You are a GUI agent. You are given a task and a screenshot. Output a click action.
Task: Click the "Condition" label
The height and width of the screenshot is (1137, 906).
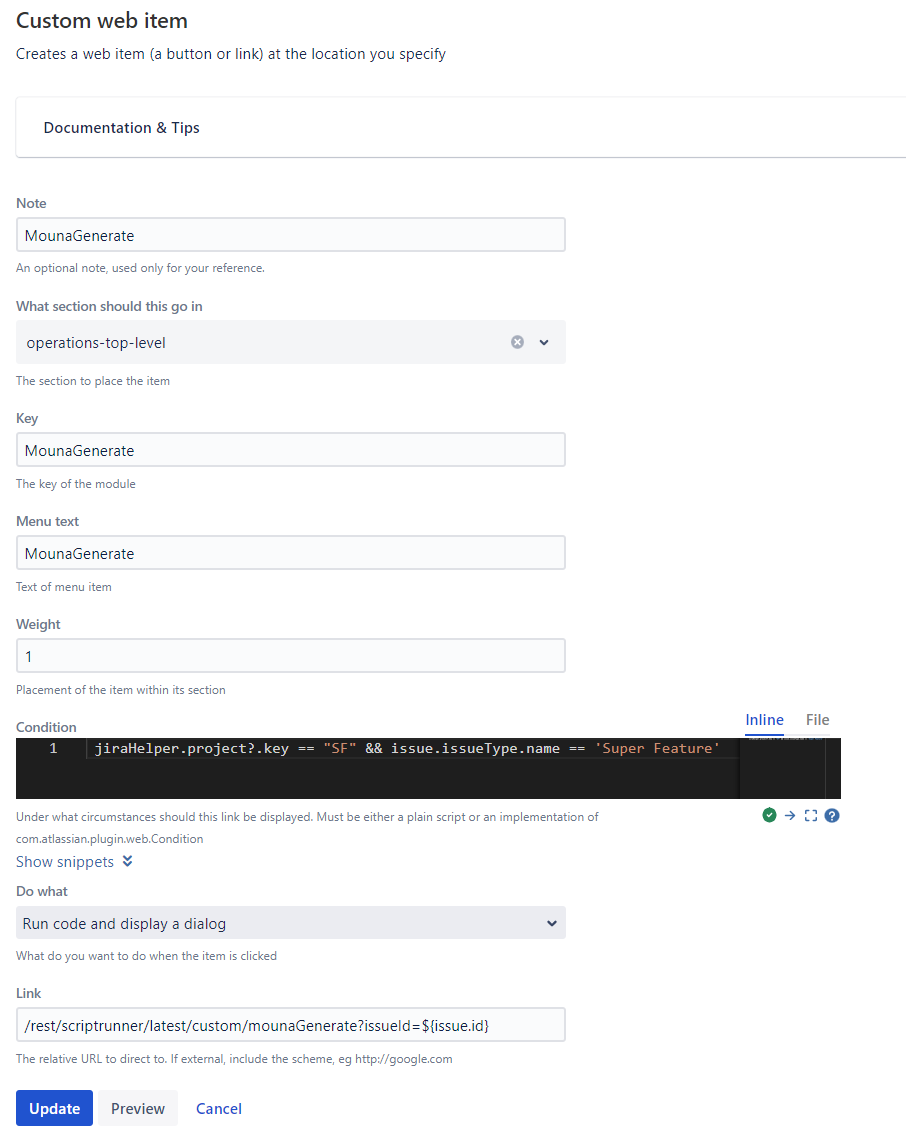[46, 727]
